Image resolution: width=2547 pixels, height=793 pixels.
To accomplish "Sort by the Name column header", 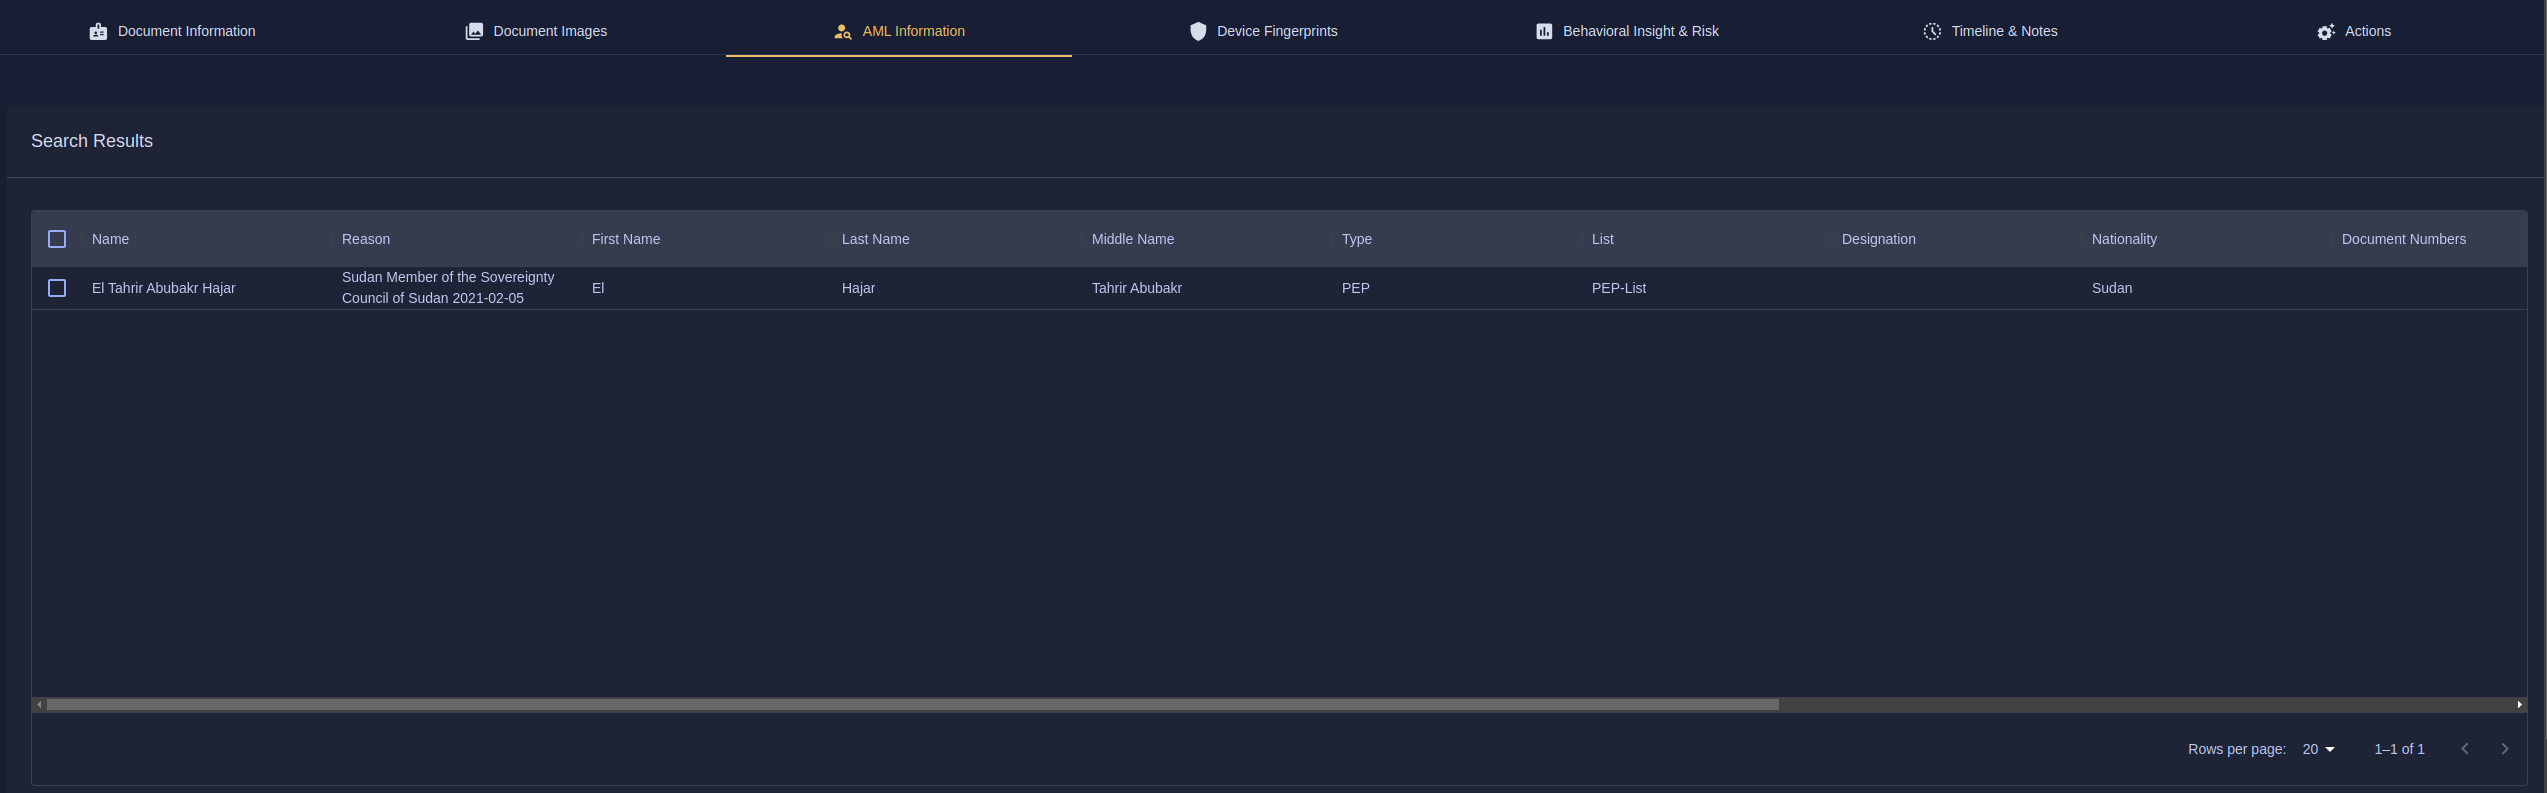I will click(x=110, y=239).
